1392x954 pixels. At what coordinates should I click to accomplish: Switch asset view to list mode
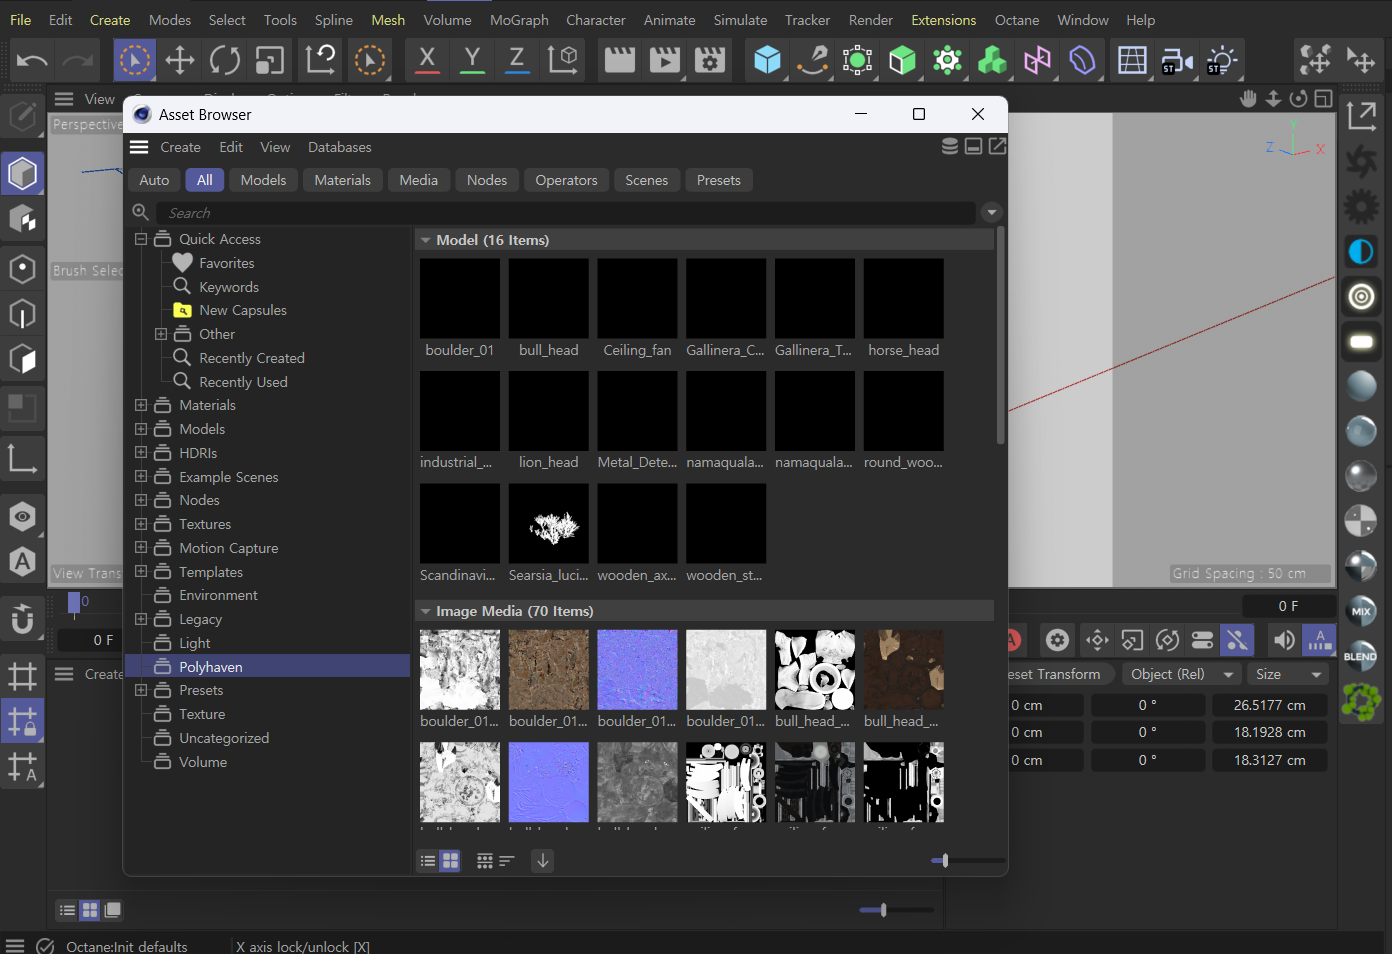point(428,861)
